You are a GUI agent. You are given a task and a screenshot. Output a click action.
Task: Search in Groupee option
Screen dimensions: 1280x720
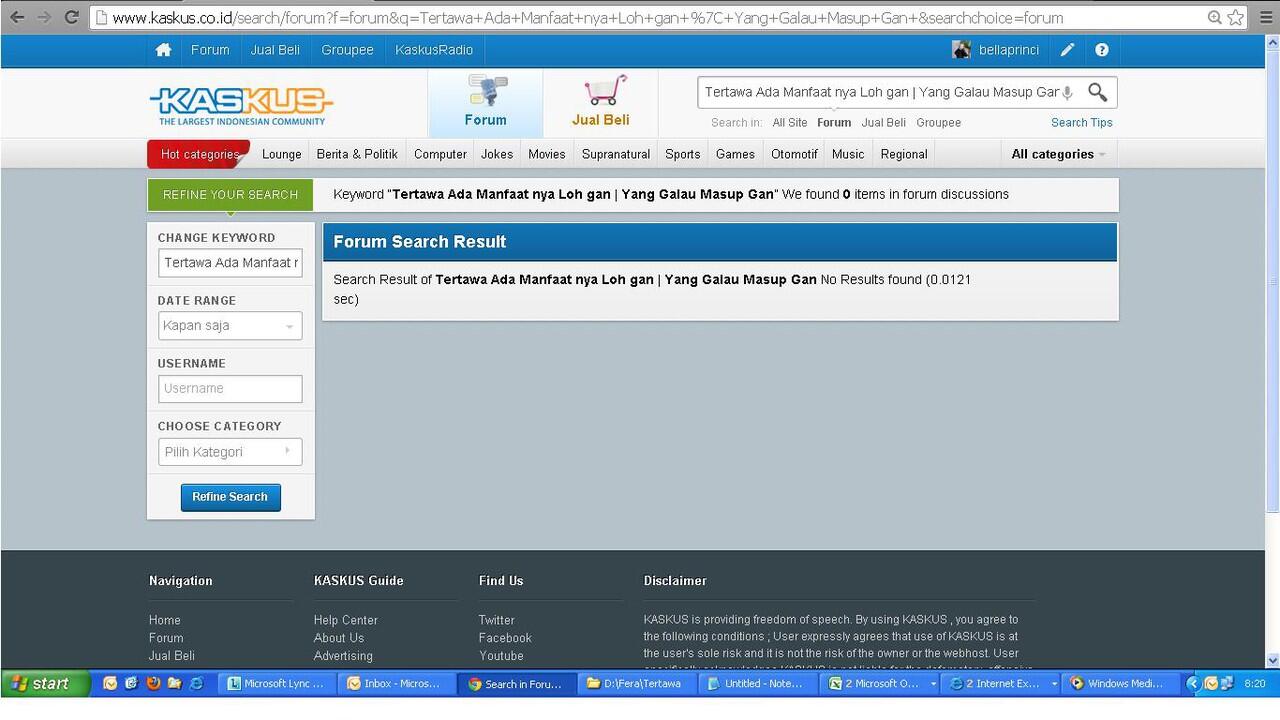point(938,123)
